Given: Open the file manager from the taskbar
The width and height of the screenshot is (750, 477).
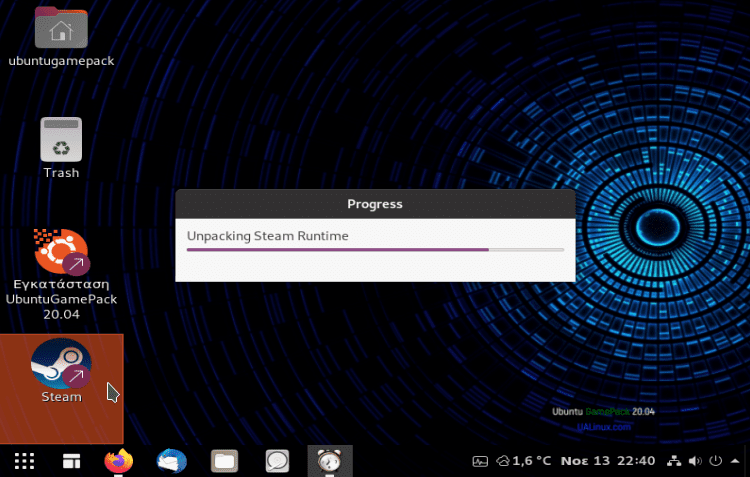Looking at the screenshot, I should 224,461.
